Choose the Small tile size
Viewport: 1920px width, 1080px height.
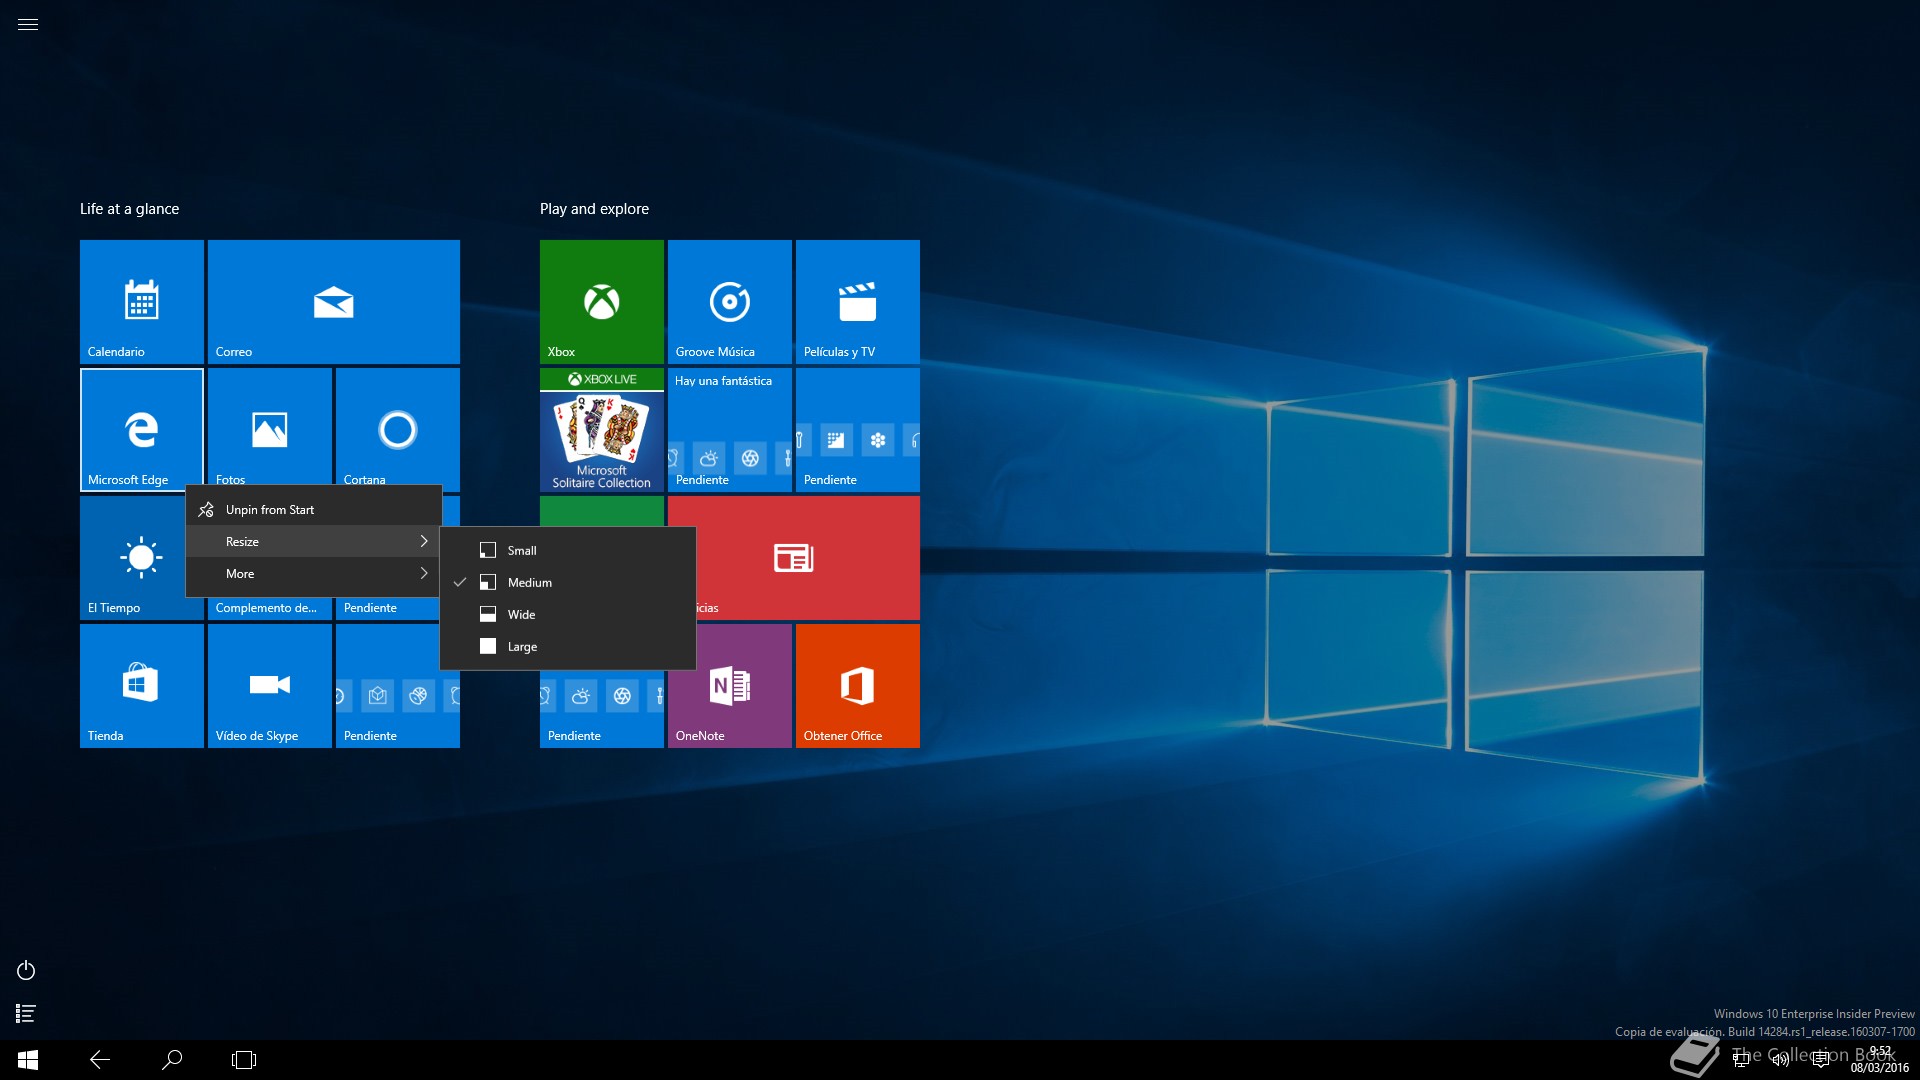pyautogui.click(x=568, y=551)
